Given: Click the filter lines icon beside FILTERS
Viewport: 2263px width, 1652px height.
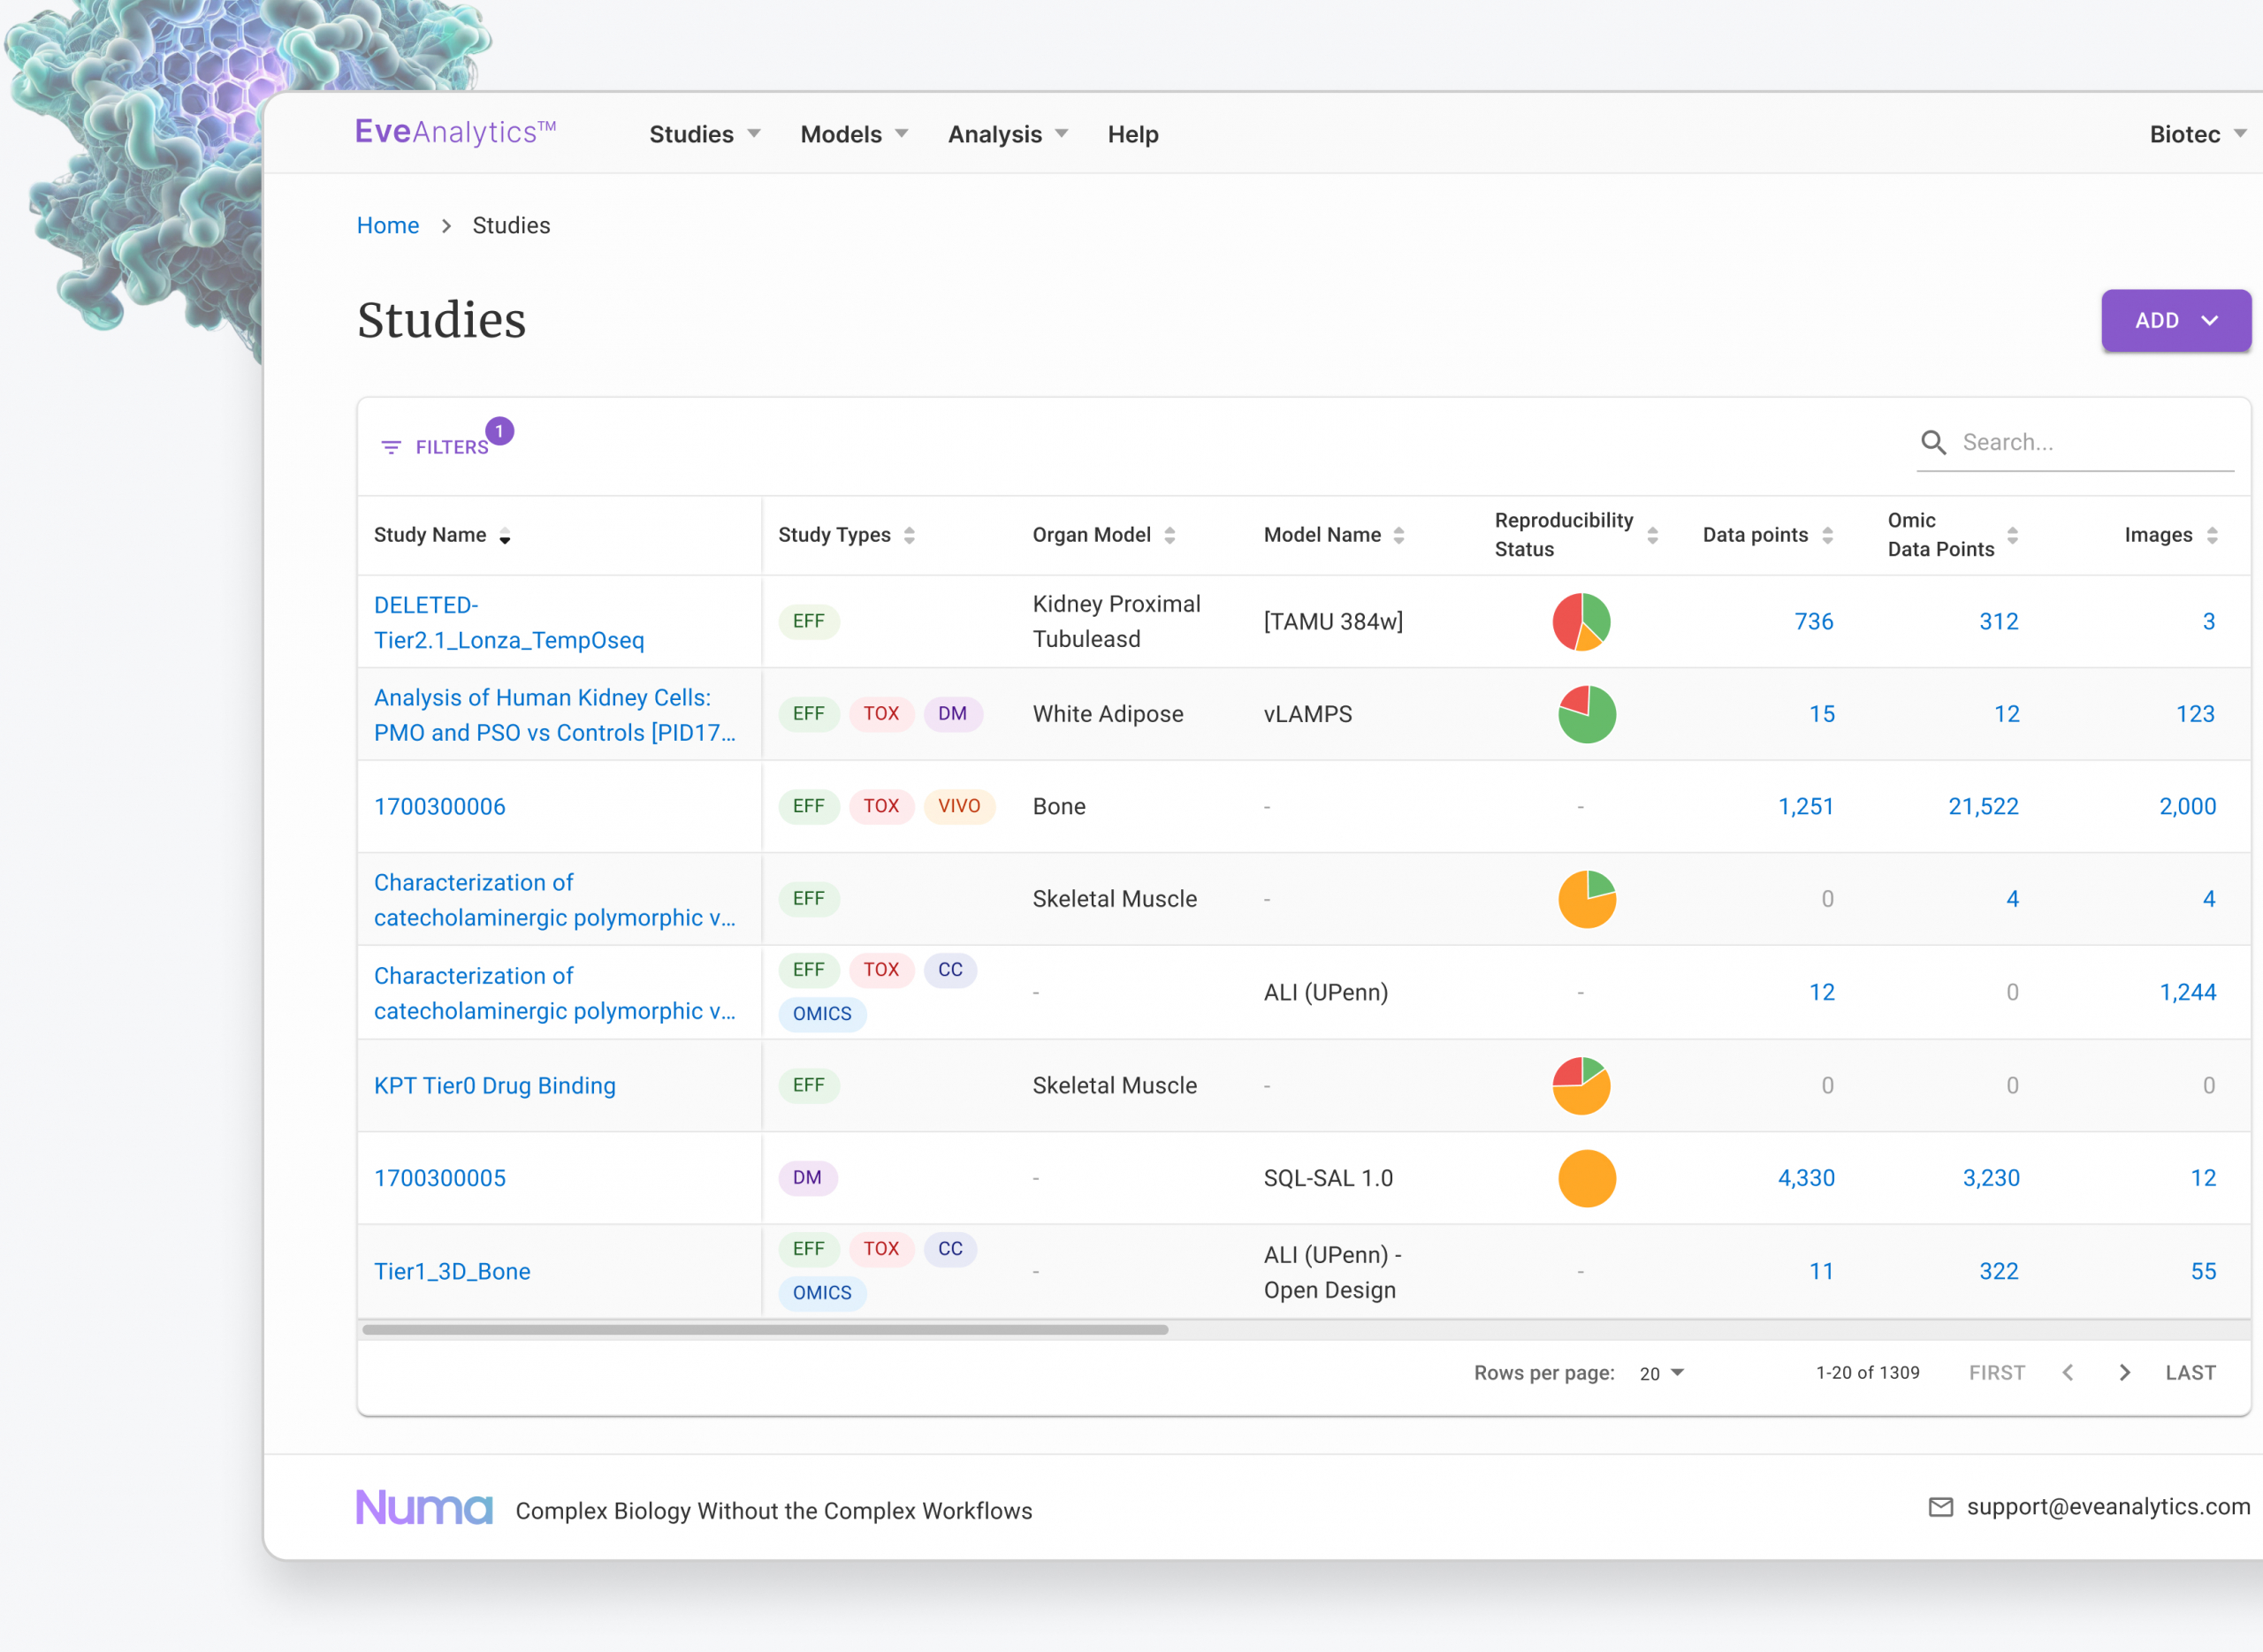Looking at the screenshot, I should (x=391, y=447).
